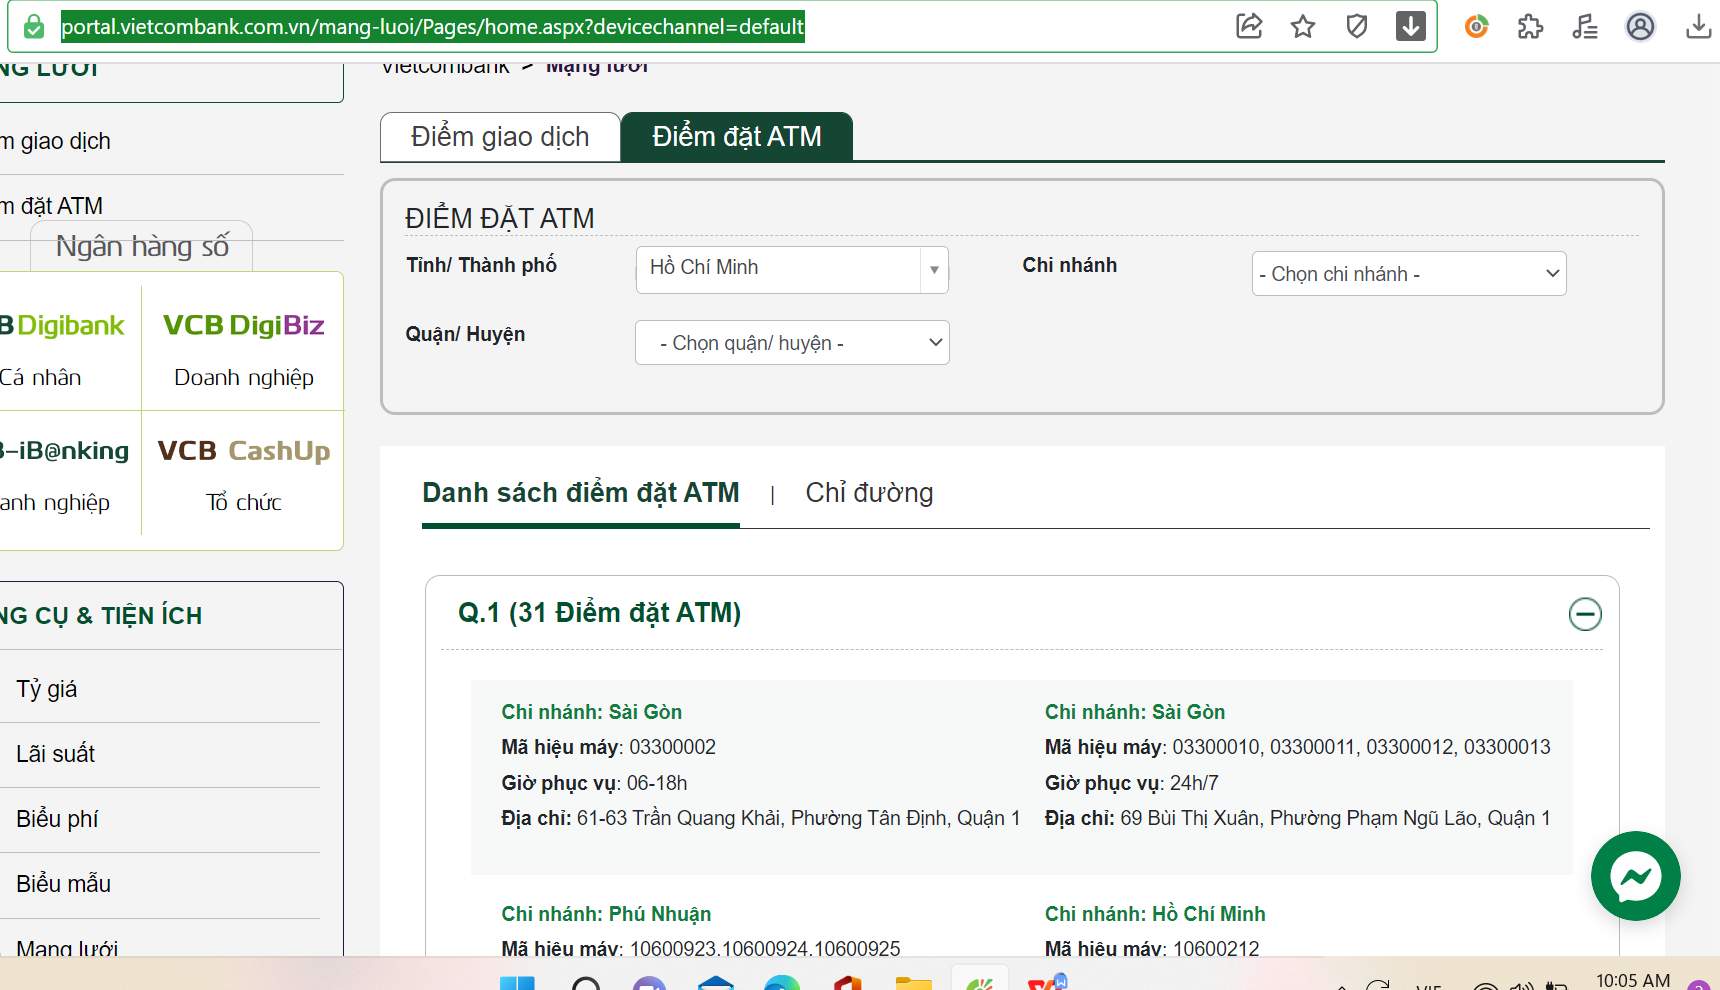
Task: Open the Cốc Cốc colorful circle extension icon
Action: (1476, 26)
